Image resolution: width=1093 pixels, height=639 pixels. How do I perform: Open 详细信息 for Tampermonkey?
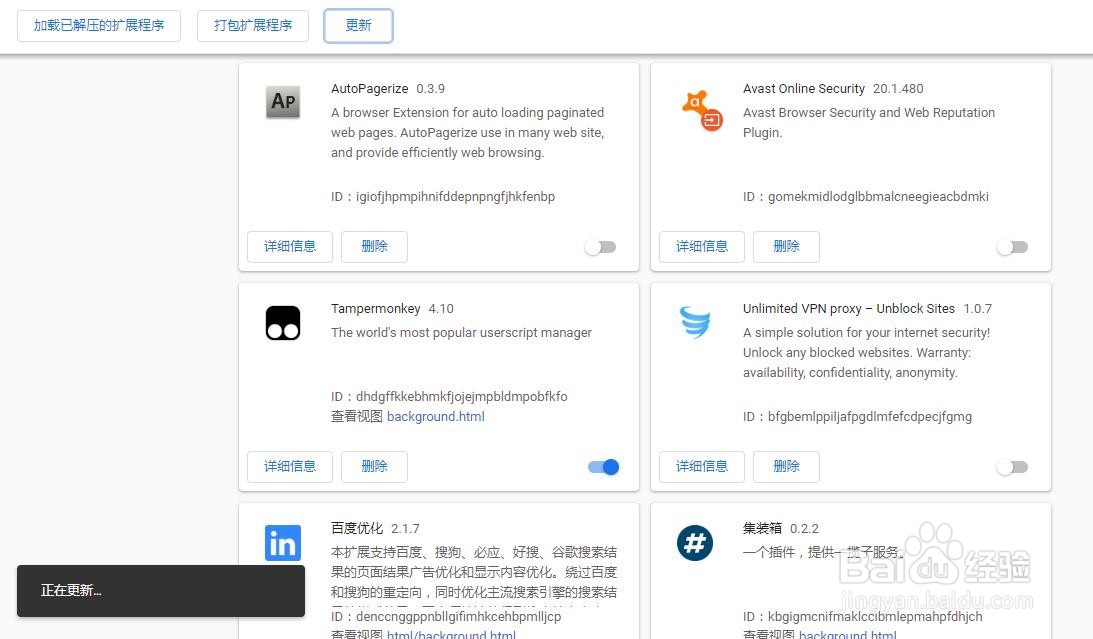click(x=290, y=467)
